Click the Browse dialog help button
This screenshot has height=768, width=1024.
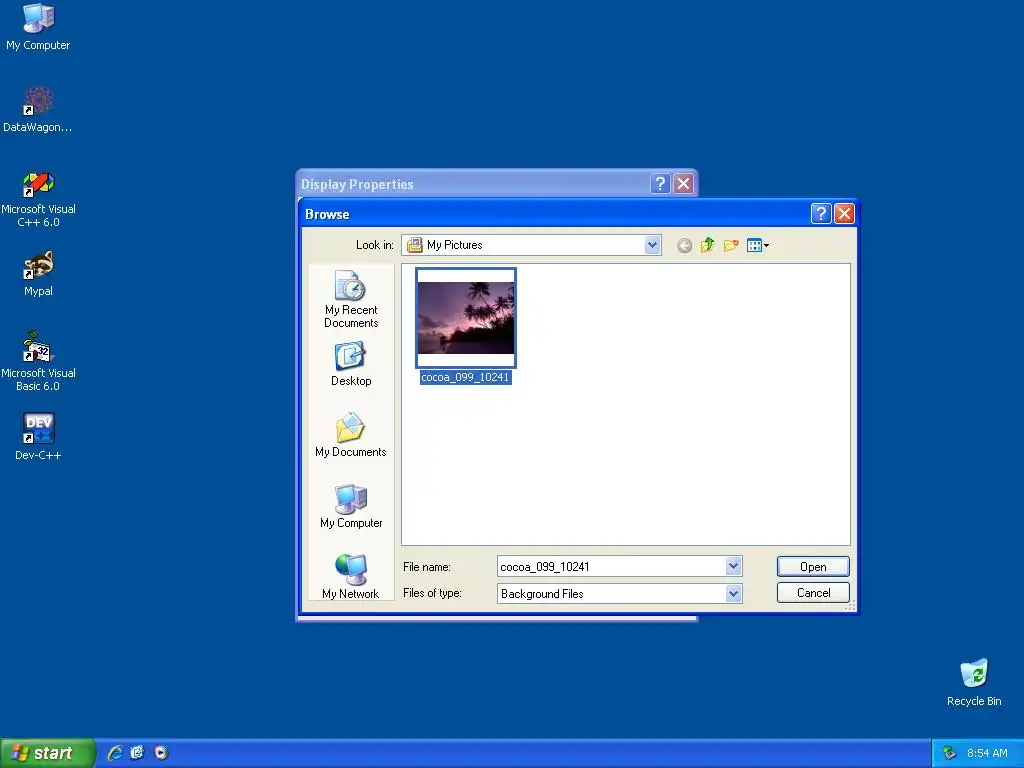tap(820, 214)
